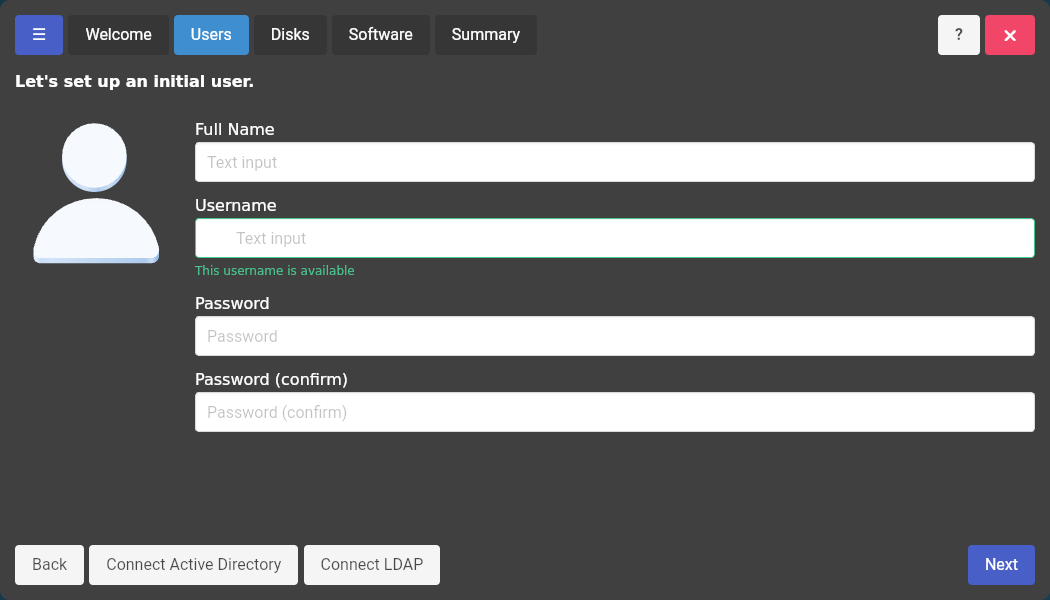Click Connect Active Directory
Screen dimensions: 1050x600
tap(193, 565)
